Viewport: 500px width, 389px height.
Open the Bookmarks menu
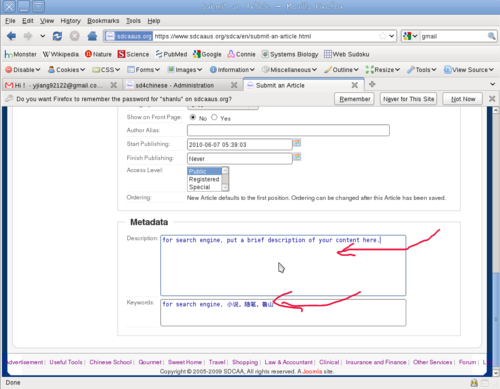click(103, 21)
